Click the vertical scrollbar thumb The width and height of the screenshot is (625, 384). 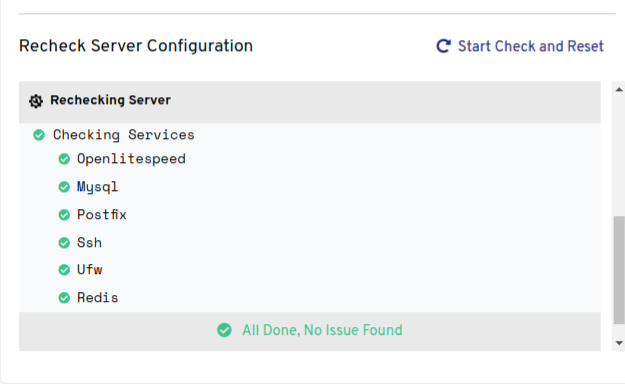click(619, 270)
